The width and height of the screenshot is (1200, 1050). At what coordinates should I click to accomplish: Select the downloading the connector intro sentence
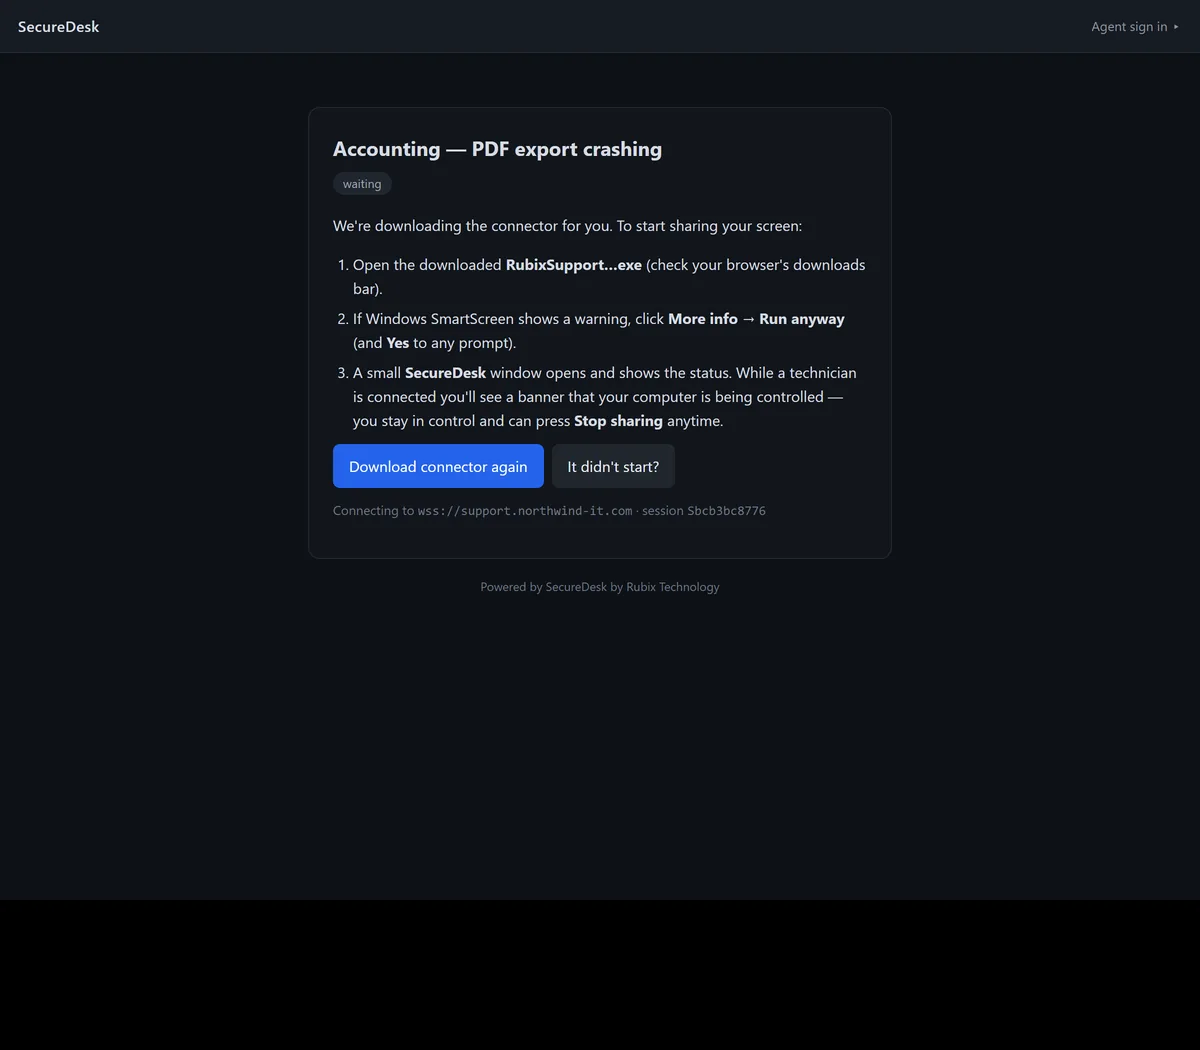point(567,226)
